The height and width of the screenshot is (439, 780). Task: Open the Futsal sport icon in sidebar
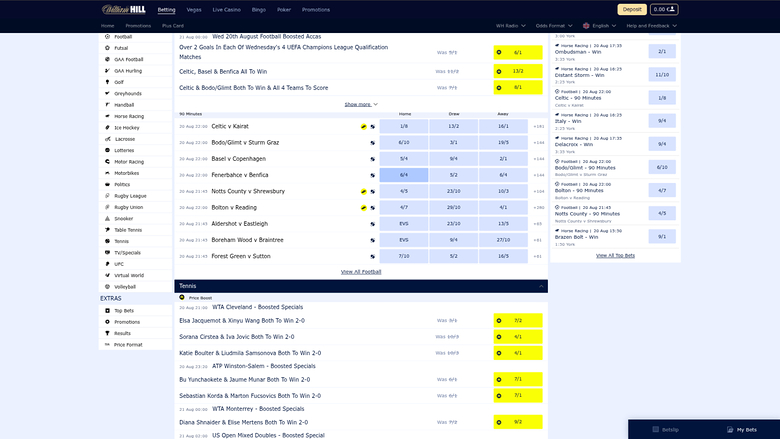pos(107,48)
